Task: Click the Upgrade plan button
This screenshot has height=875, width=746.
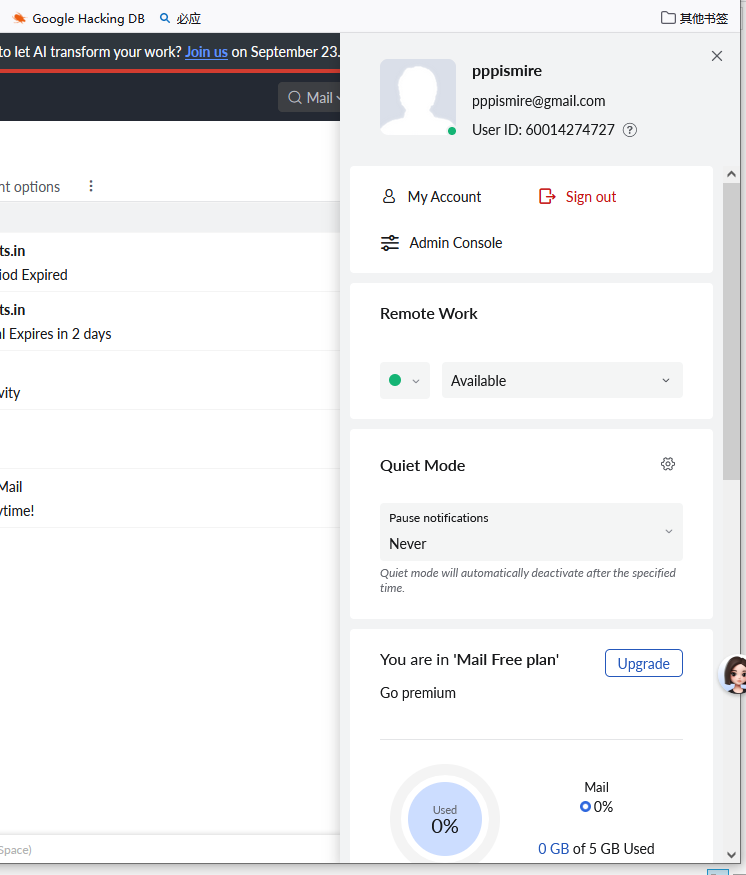Action: (x=643, y=663)
